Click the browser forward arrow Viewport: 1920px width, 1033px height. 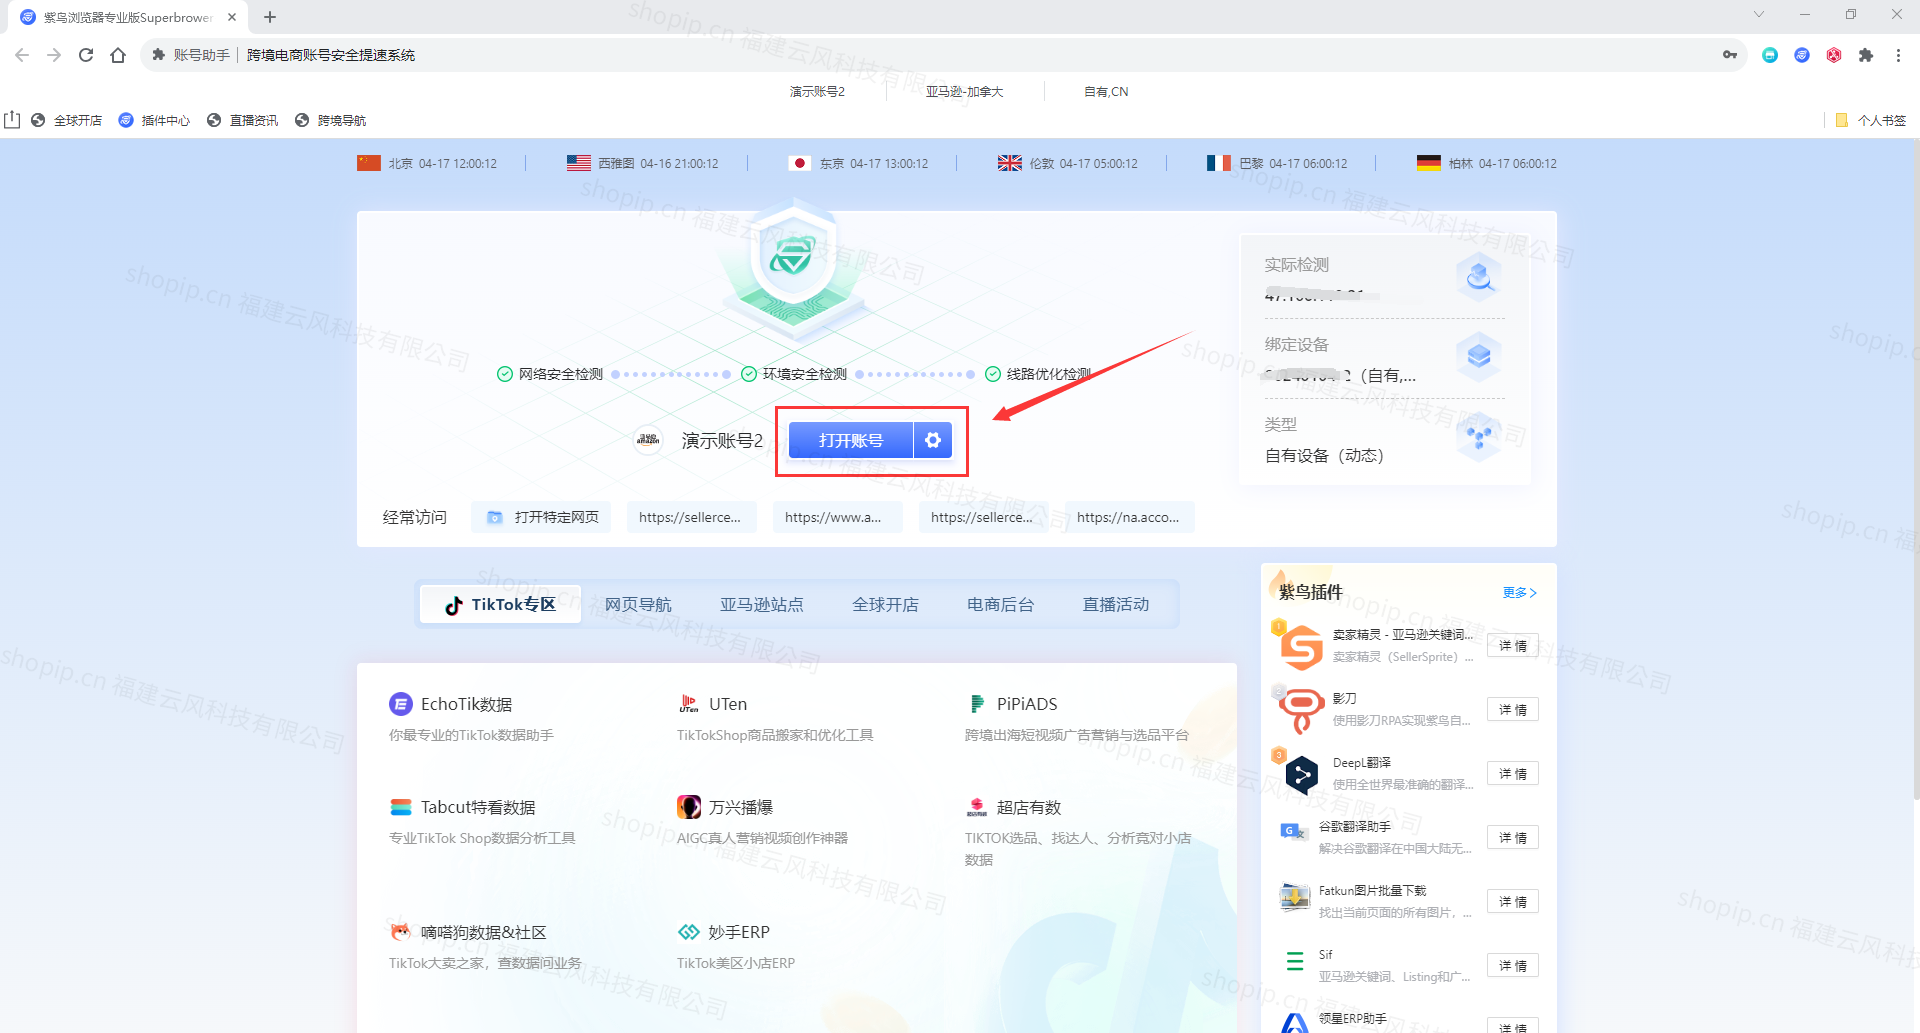54,55
